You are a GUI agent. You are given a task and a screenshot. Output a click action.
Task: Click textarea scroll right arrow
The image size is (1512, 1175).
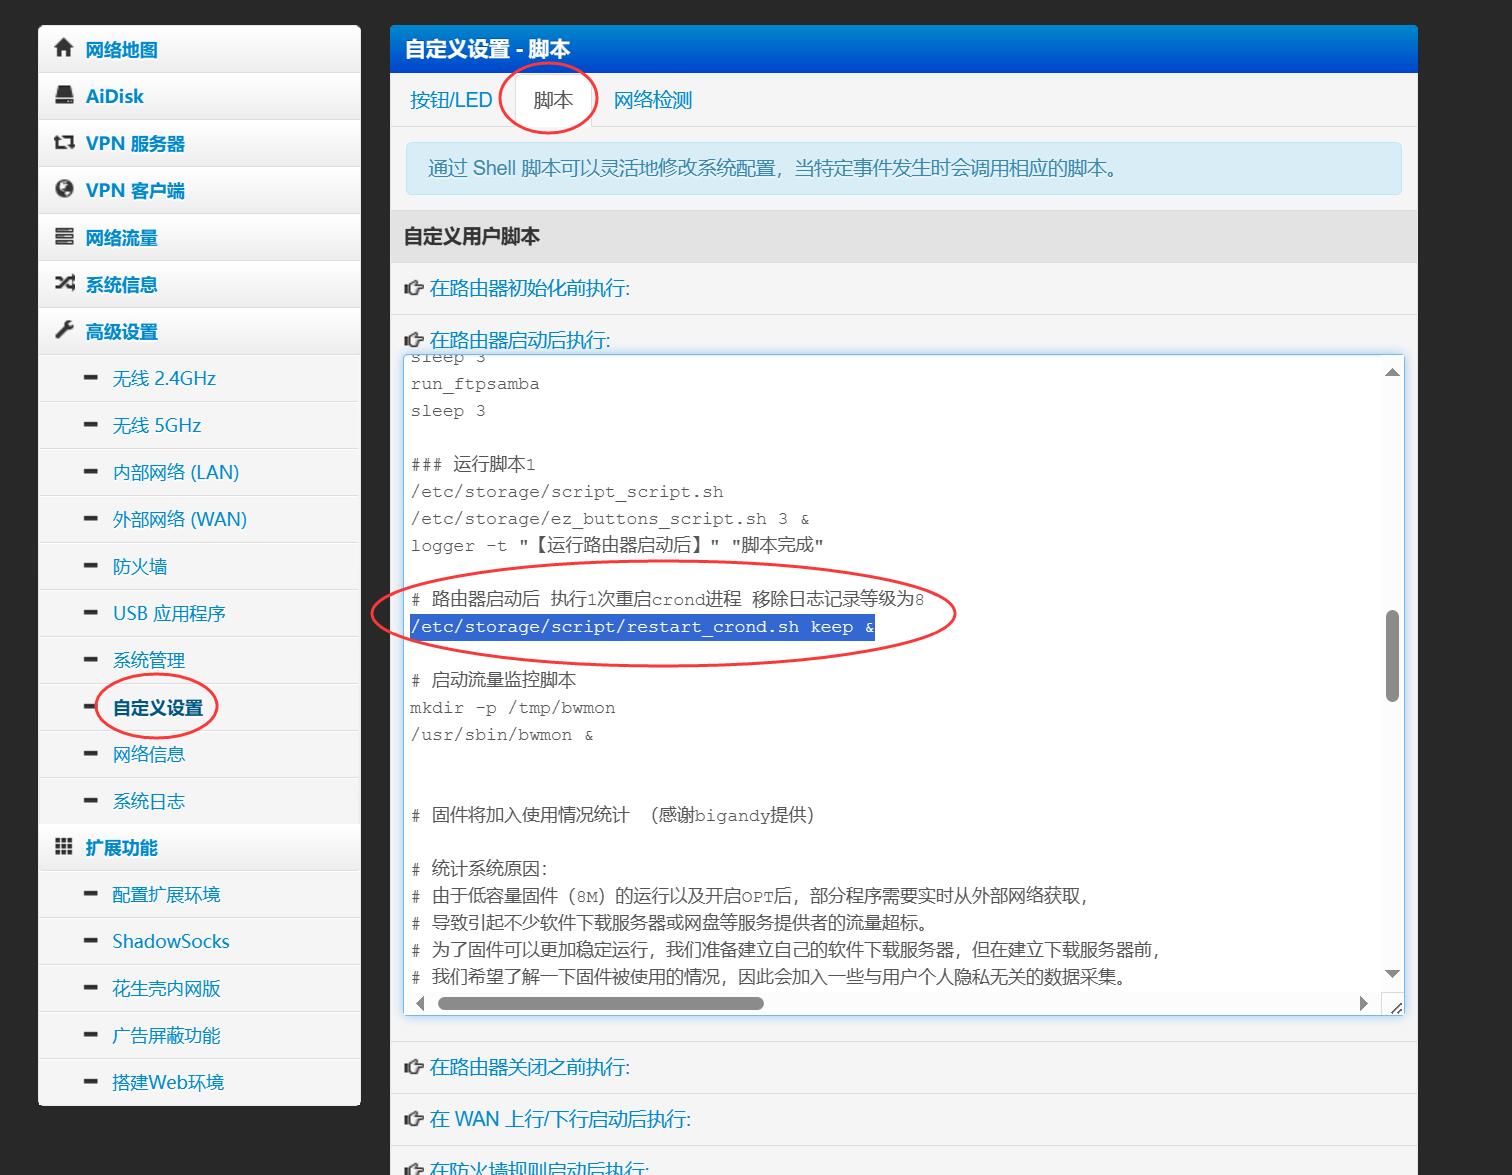[1363, 1003]
